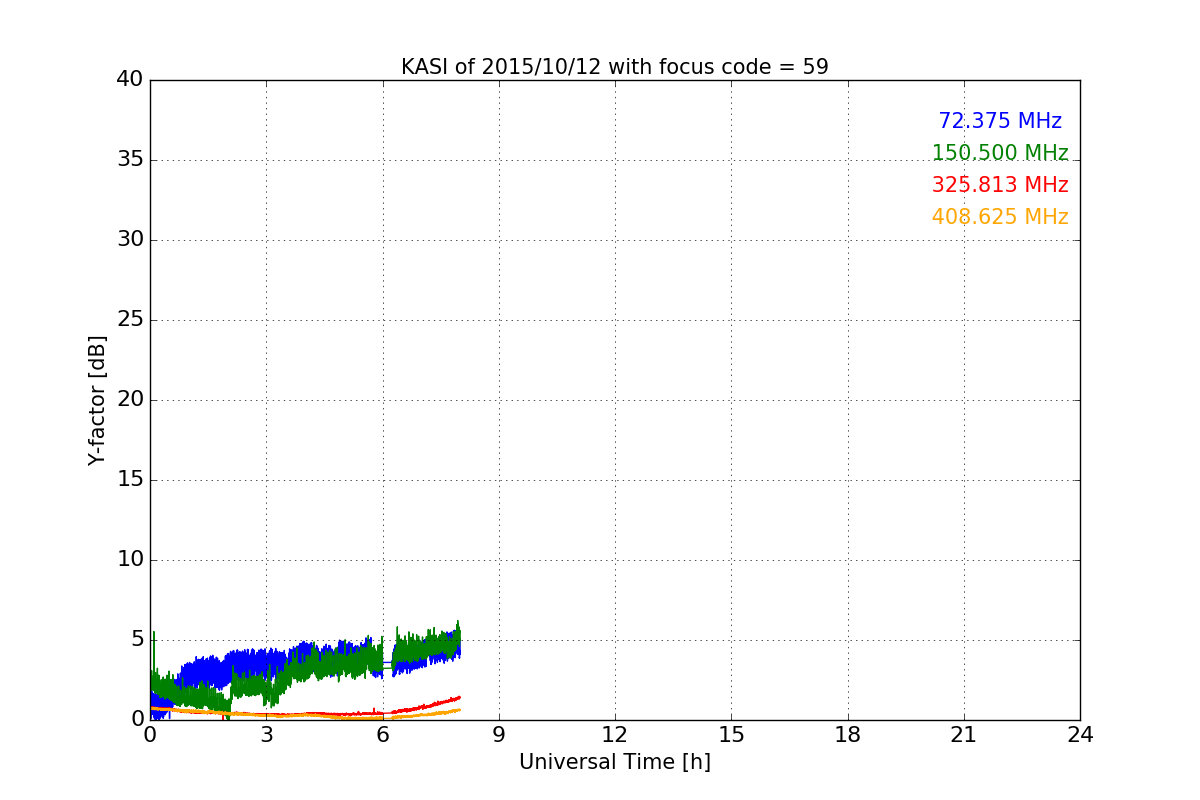The image size is (1200, 800).
Task: Click y-axis tick label 15
Action: point(130,480)
